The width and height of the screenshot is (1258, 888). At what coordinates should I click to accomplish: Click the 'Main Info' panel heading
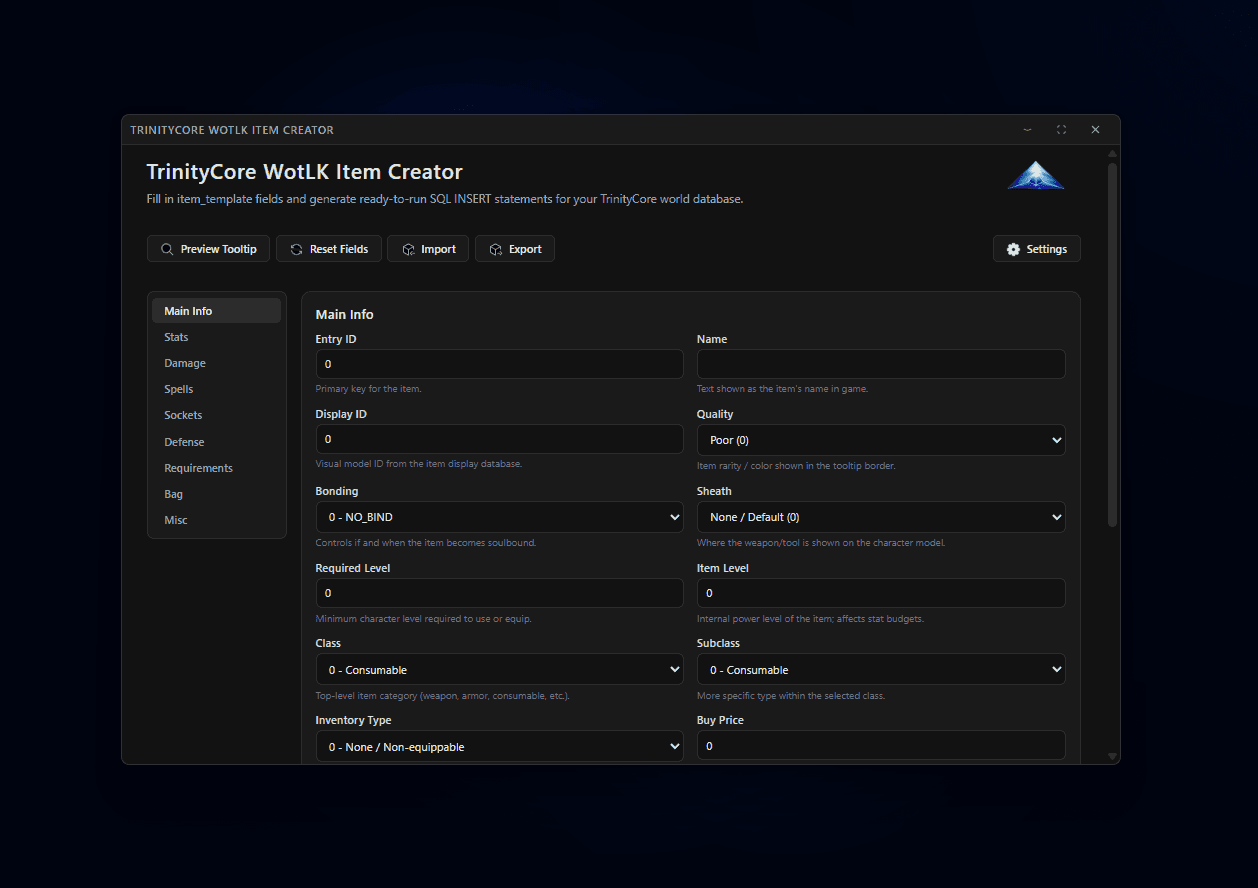coord(344,314)
